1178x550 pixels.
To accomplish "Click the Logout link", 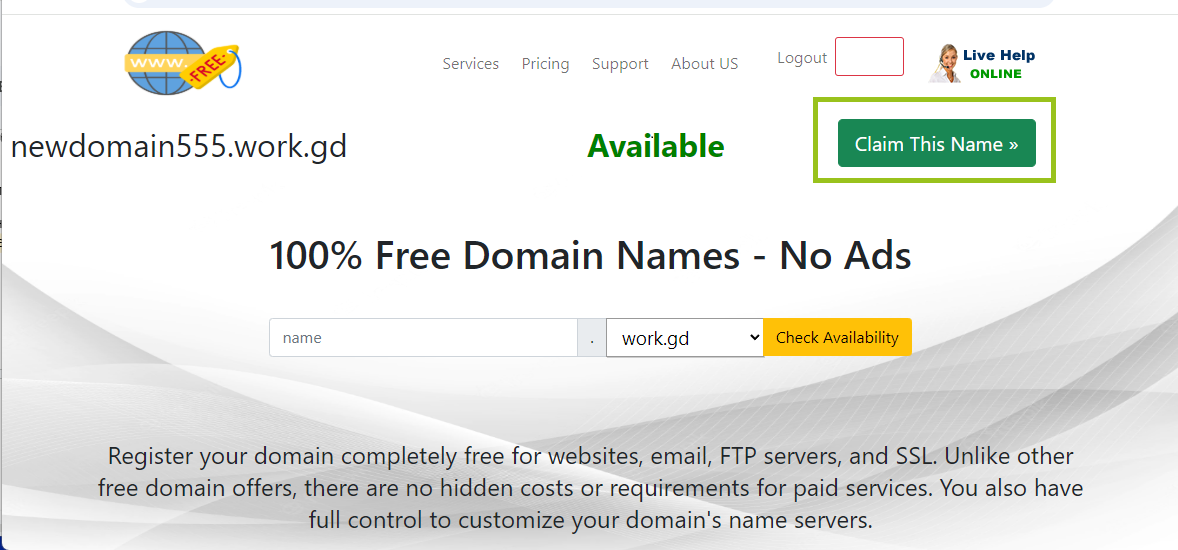I will pyautogui.click(x=802, y=58).
